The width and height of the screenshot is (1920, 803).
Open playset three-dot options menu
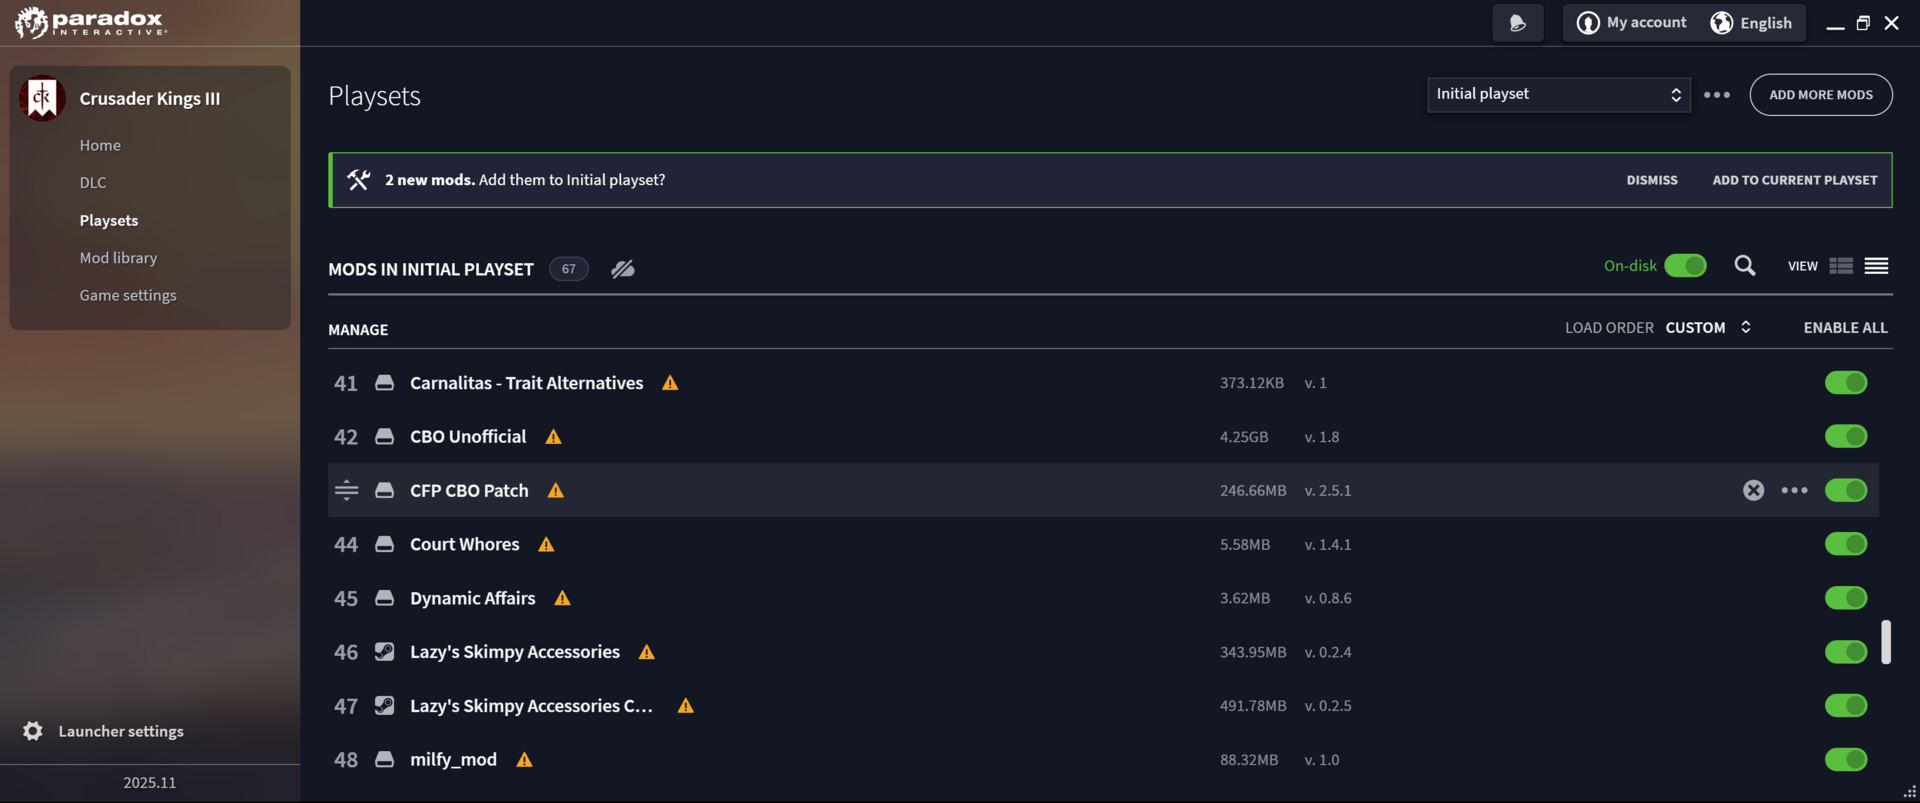(1717, 95)
